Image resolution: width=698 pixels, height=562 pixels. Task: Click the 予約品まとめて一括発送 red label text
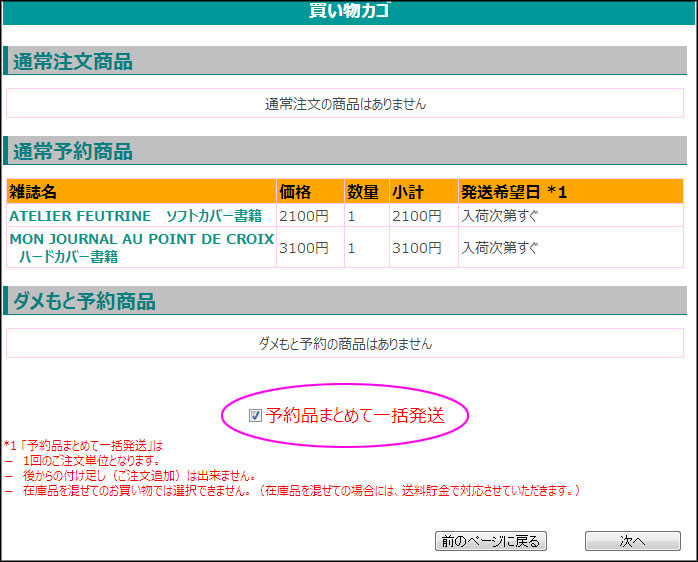(355, 416)
